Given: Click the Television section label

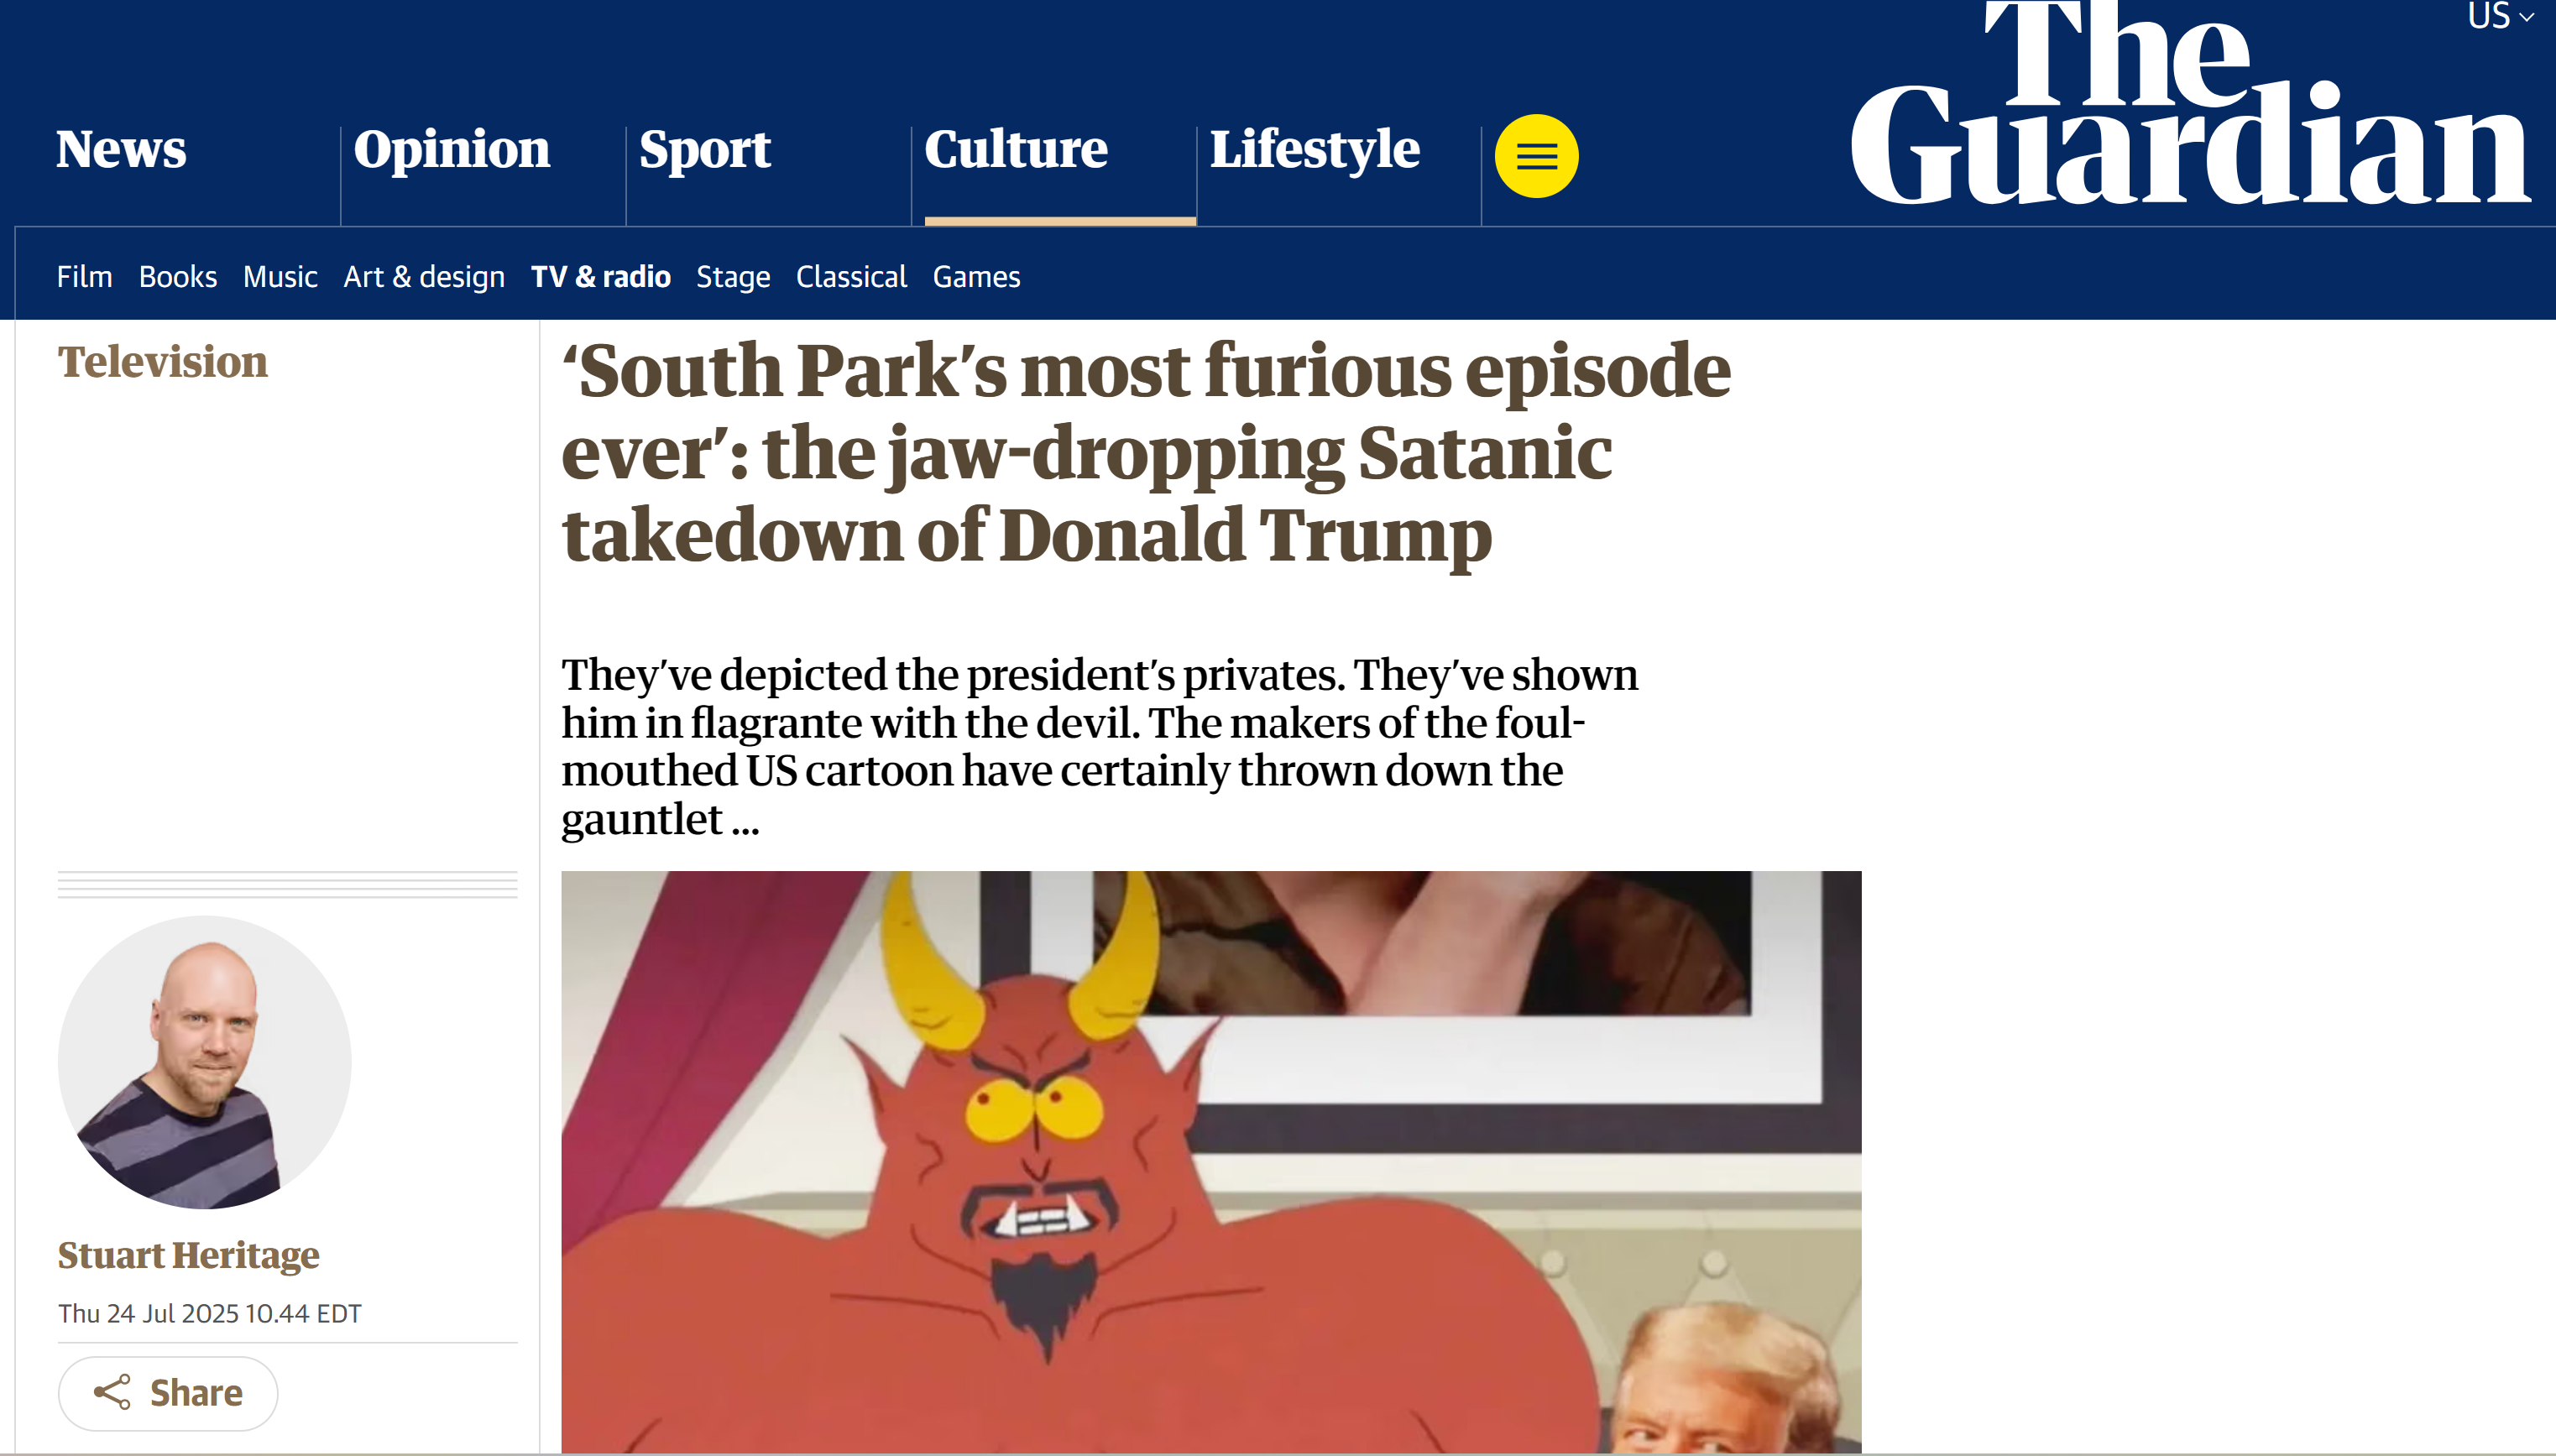Looking at the screenshot, I should pyautogui.click(x=163, y=362).
